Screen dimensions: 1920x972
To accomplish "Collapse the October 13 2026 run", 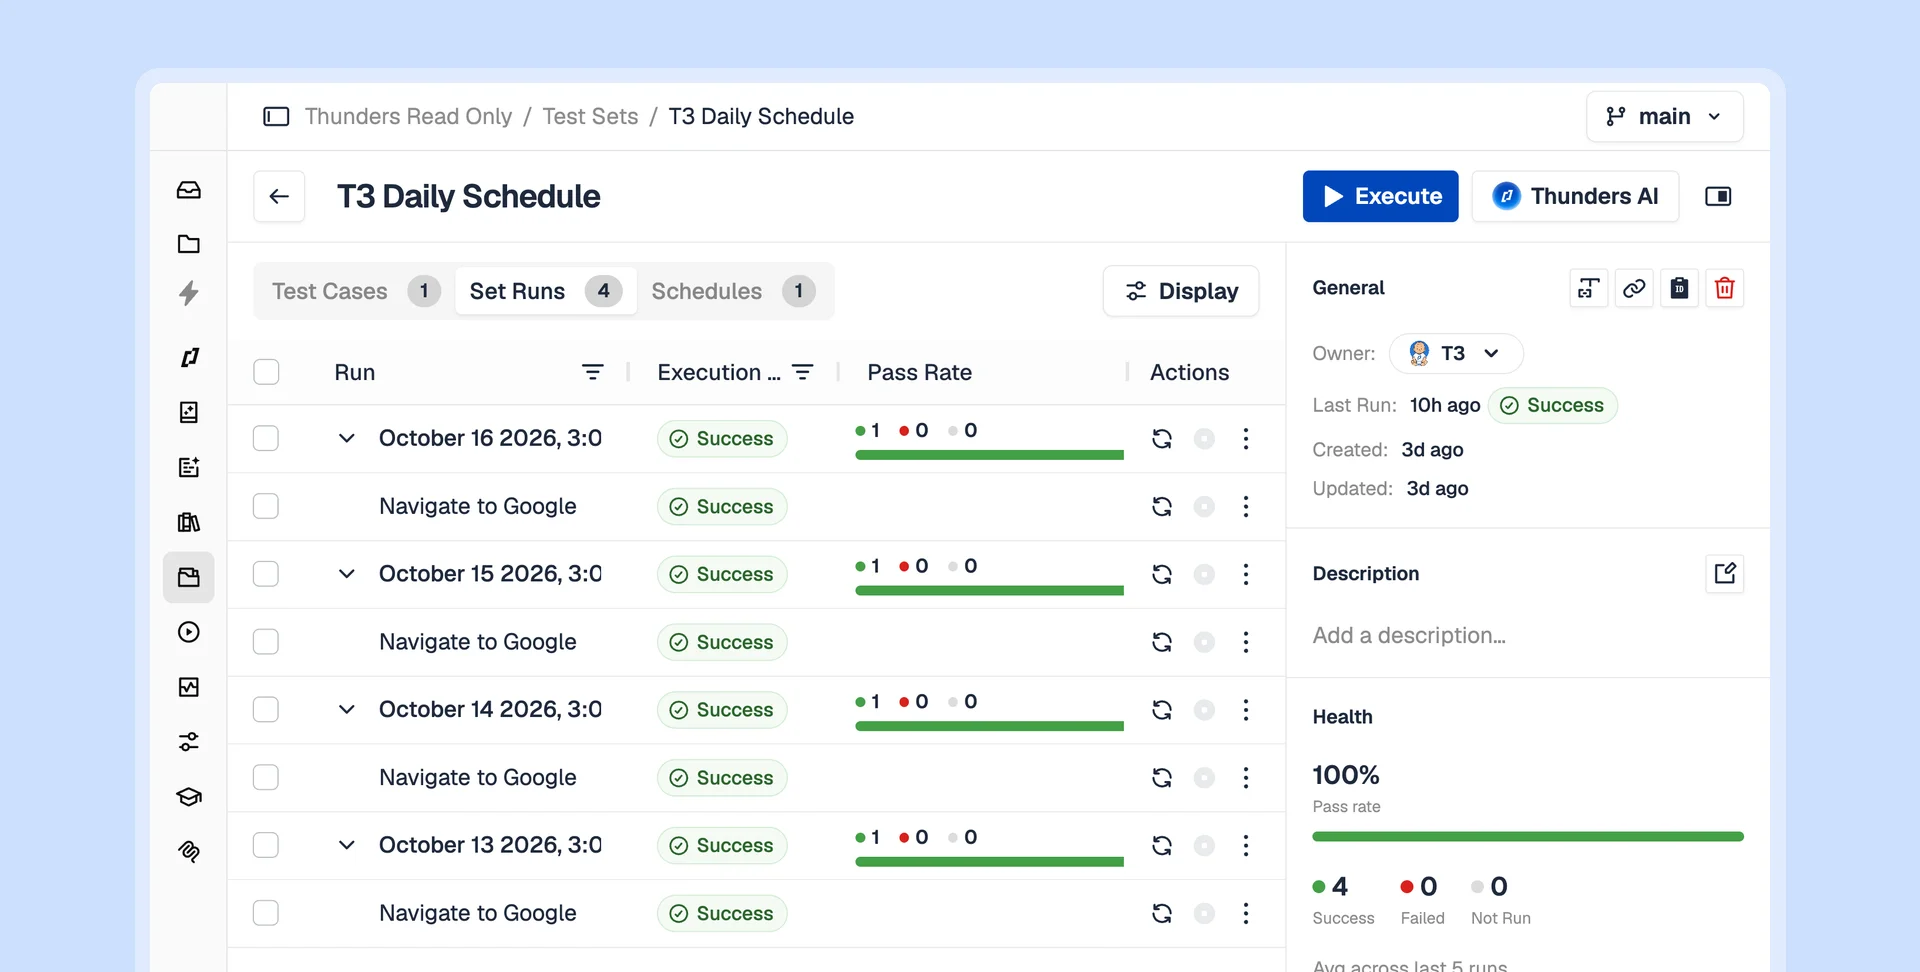I will pos(346,845).
